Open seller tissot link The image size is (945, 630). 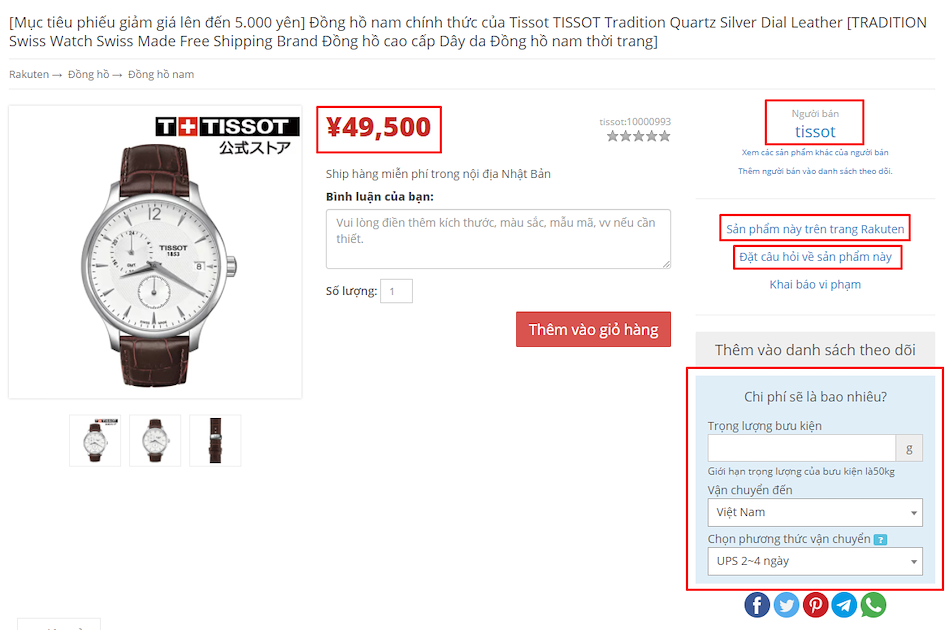[x=815, y=131]
